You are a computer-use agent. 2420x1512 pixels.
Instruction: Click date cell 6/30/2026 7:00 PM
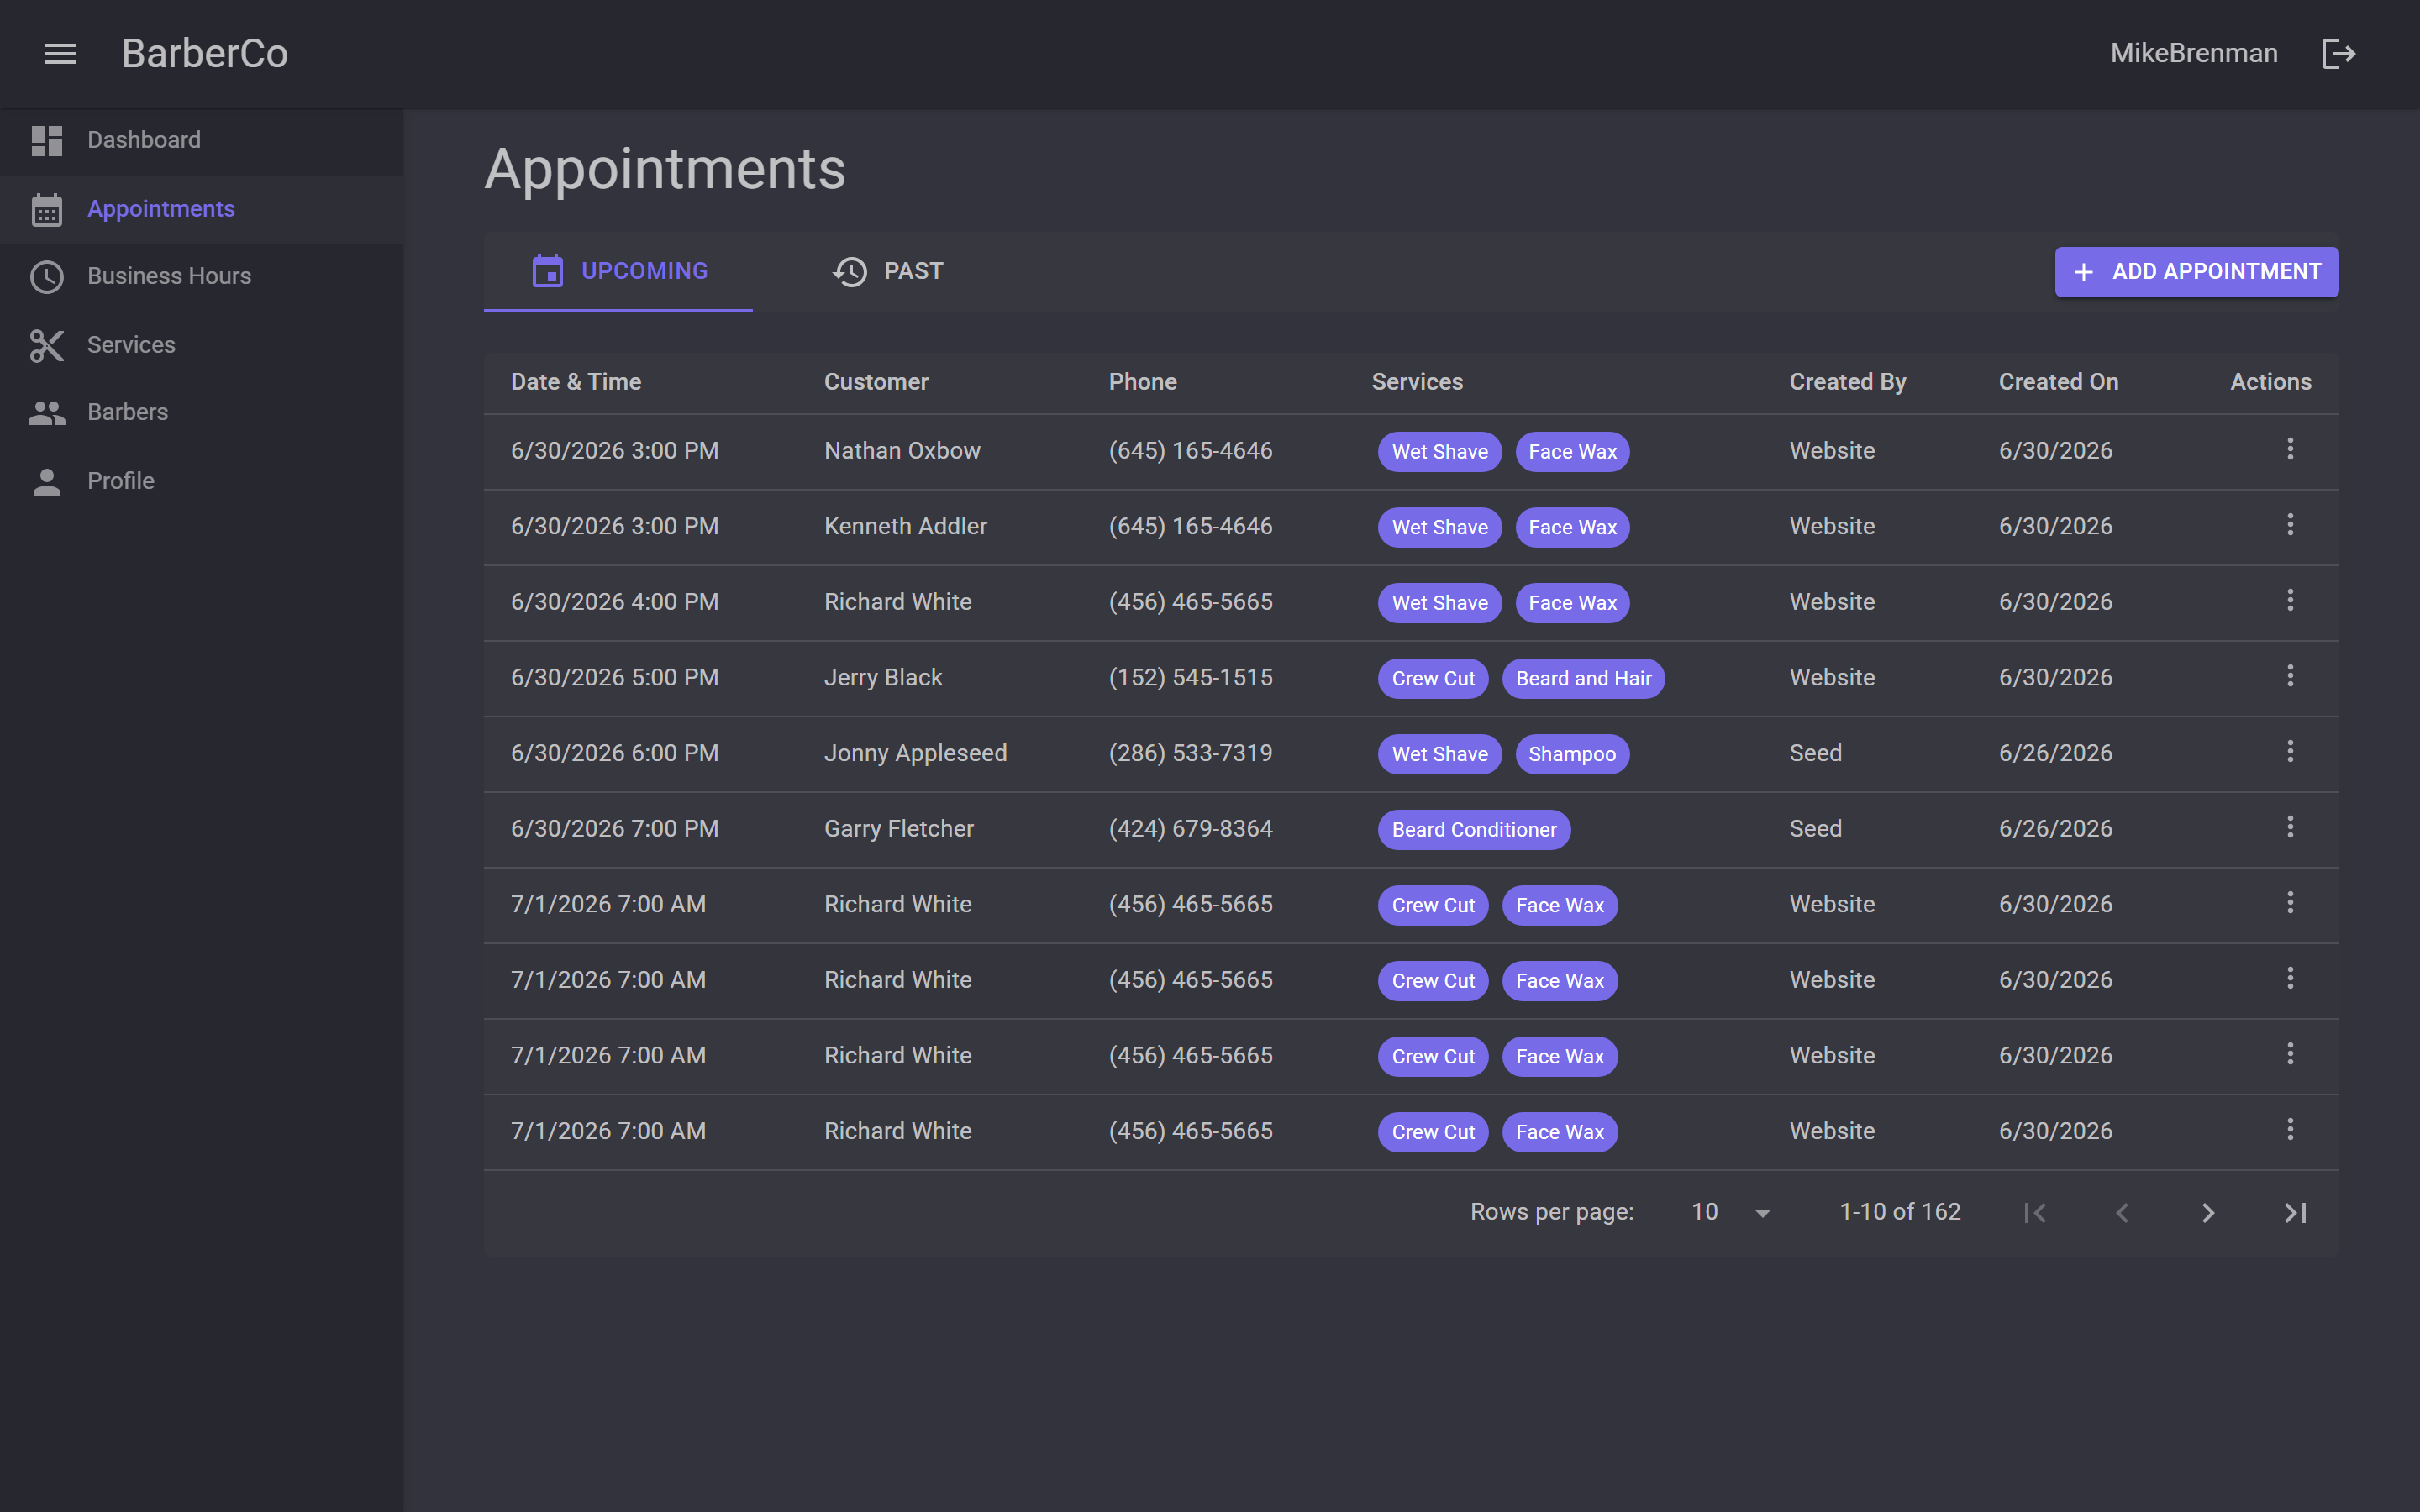[614, 829]
